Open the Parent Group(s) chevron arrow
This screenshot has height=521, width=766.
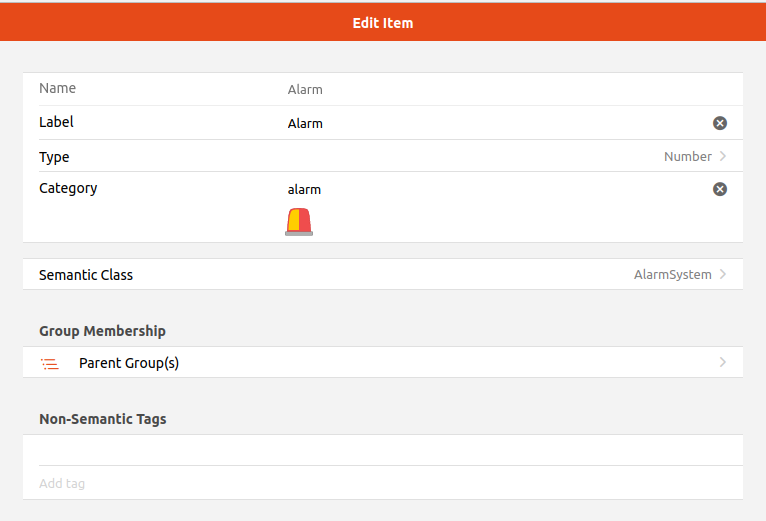[x=723, y=362]
